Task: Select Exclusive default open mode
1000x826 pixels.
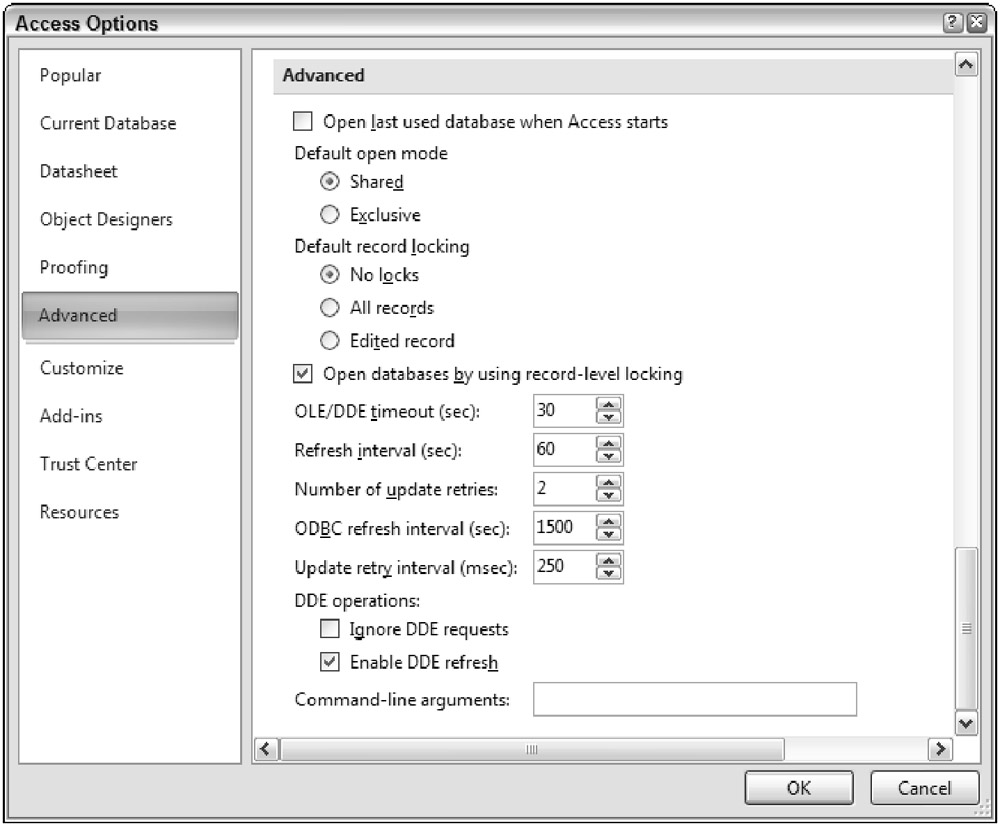Action: point(330,214)
